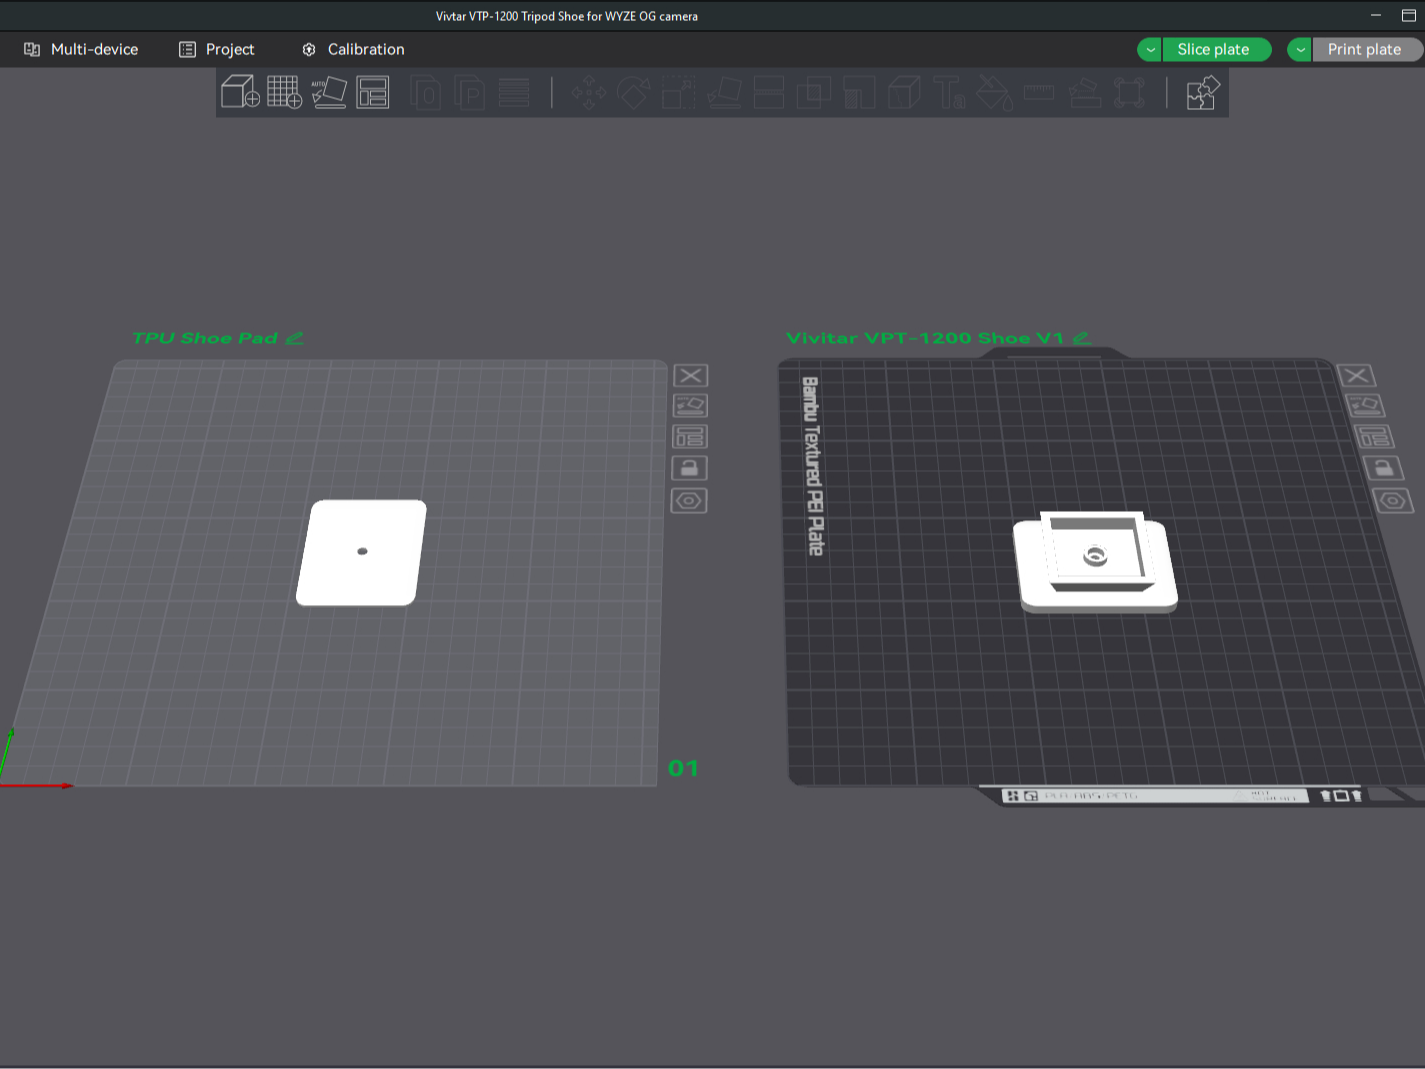Select the Text shape tool icon
Screen dimensions: 1425x1069
(949, 93)
